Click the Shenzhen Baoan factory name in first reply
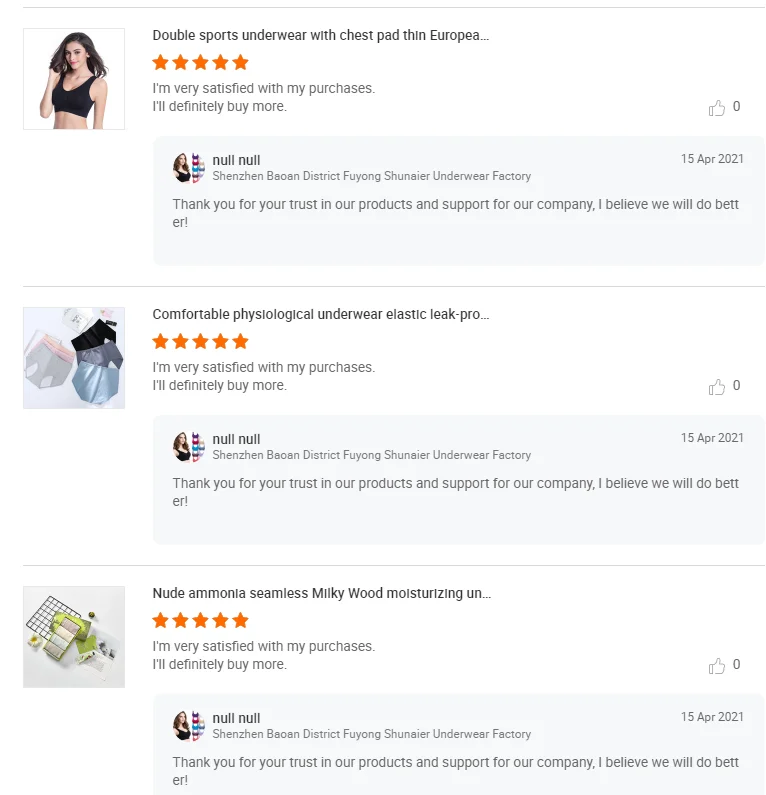Viewport: 766px width, 795px height. pyautogui.click(x=371, y=176)
